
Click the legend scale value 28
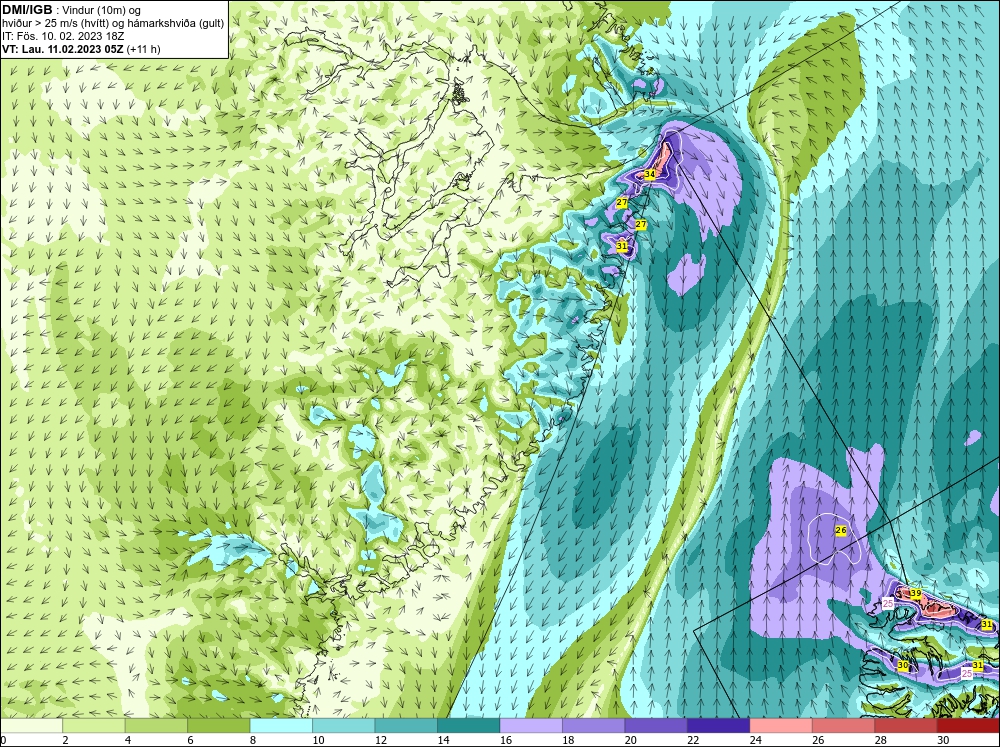click(881, 740)
